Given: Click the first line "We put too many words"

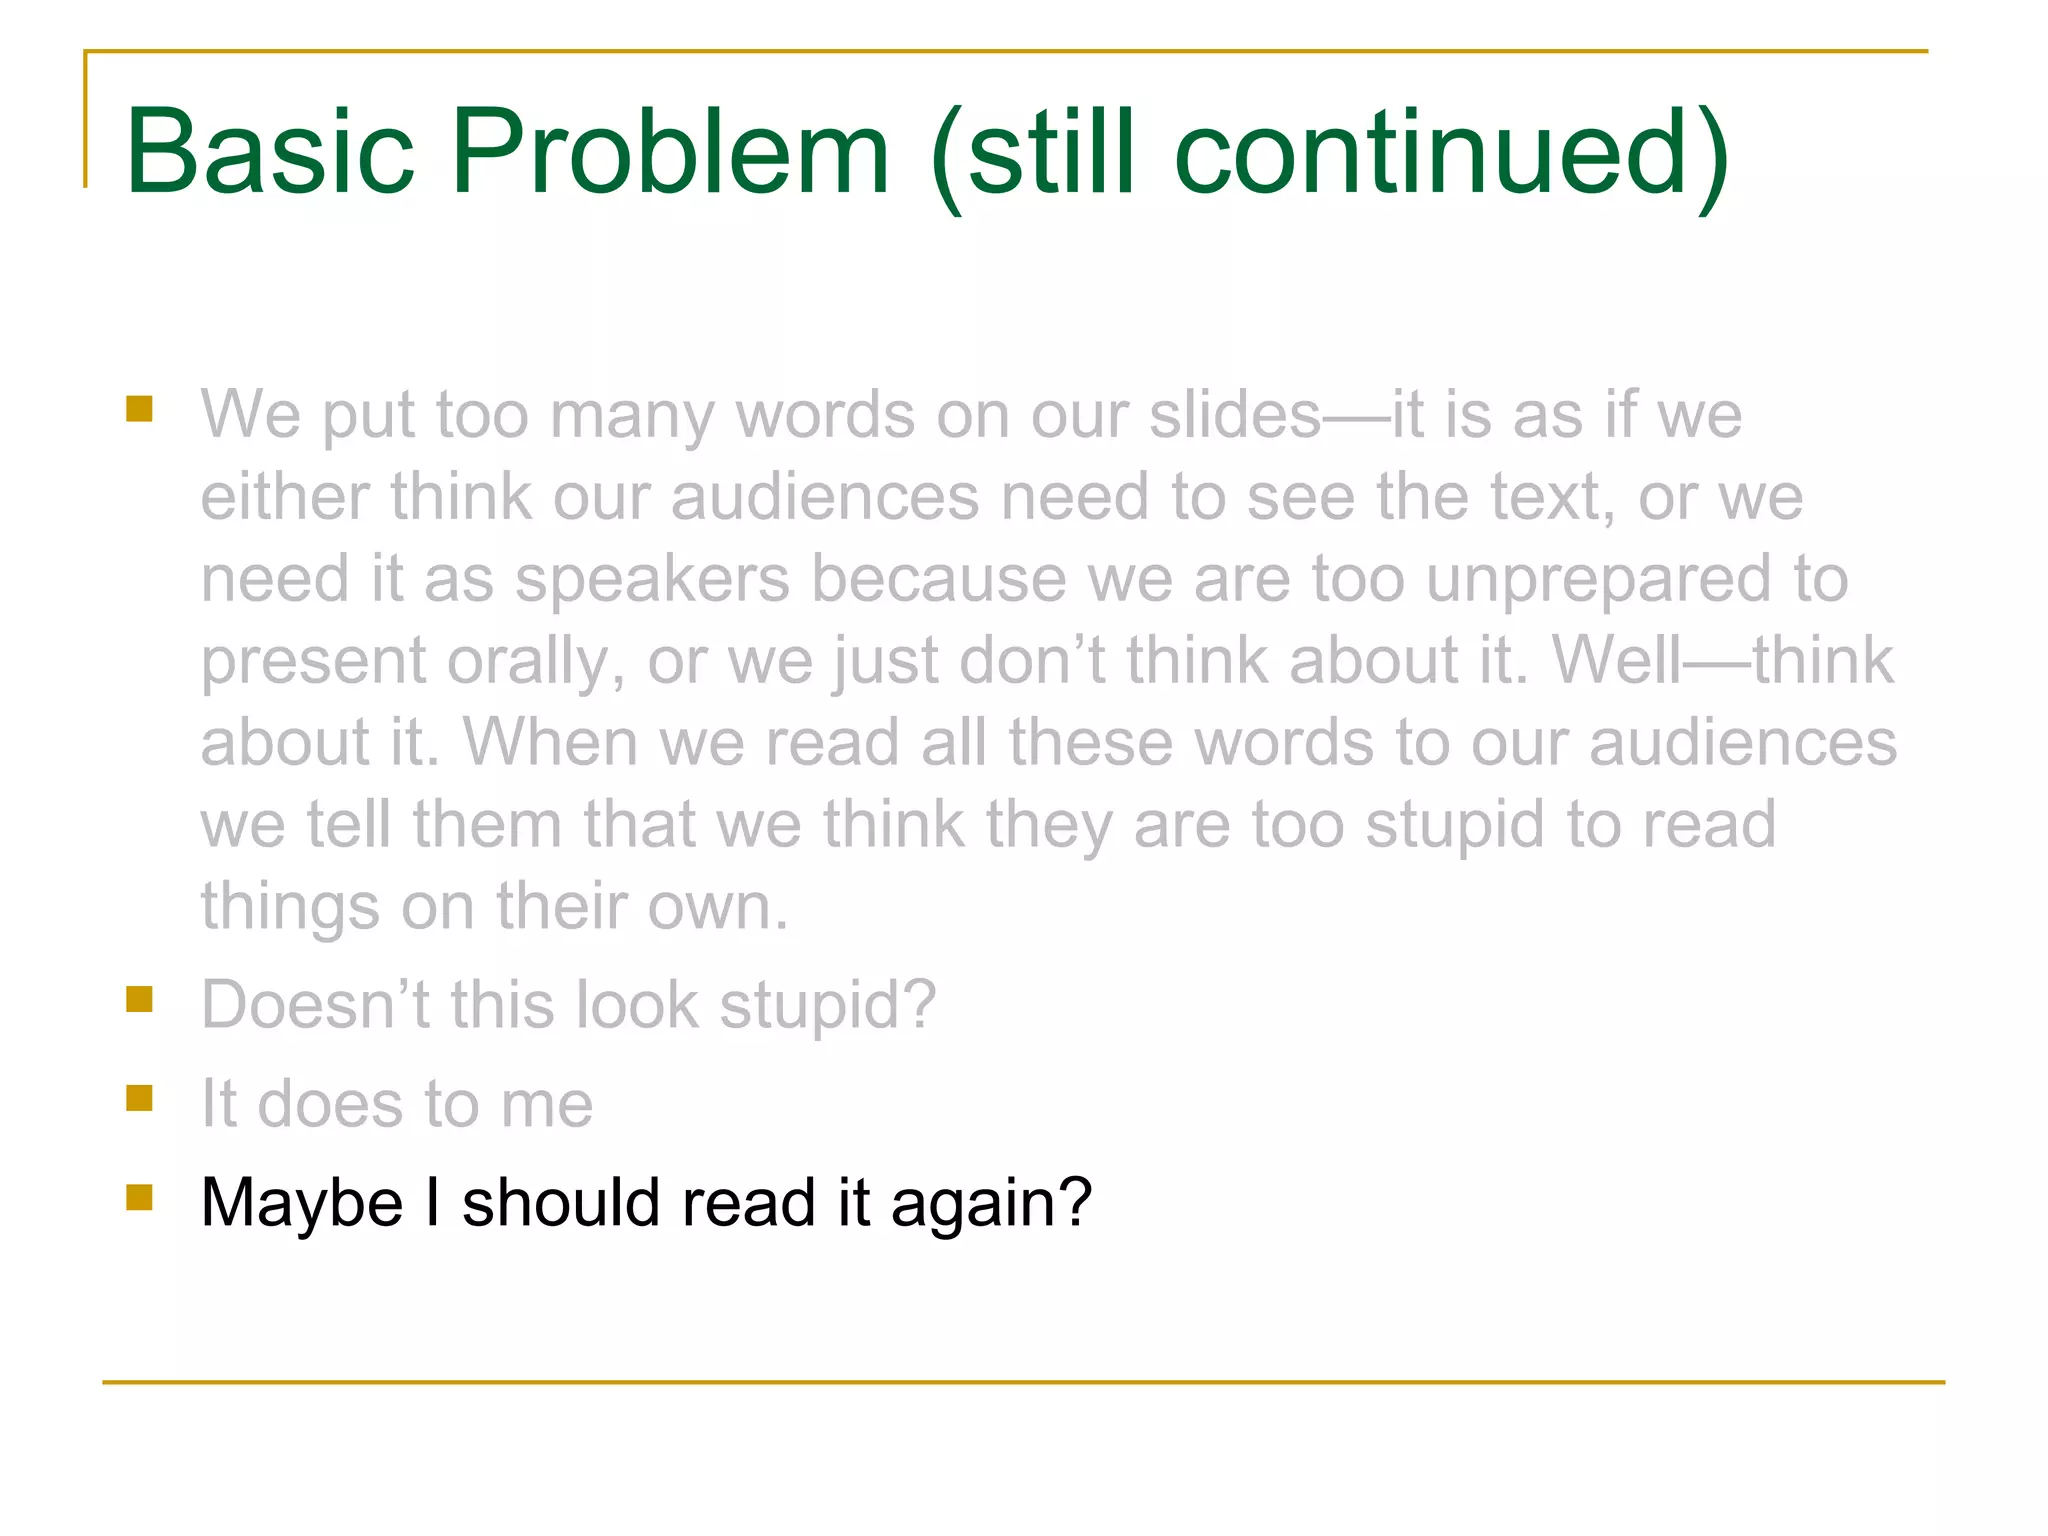Looking at the screenshot, I should (970, 414).
